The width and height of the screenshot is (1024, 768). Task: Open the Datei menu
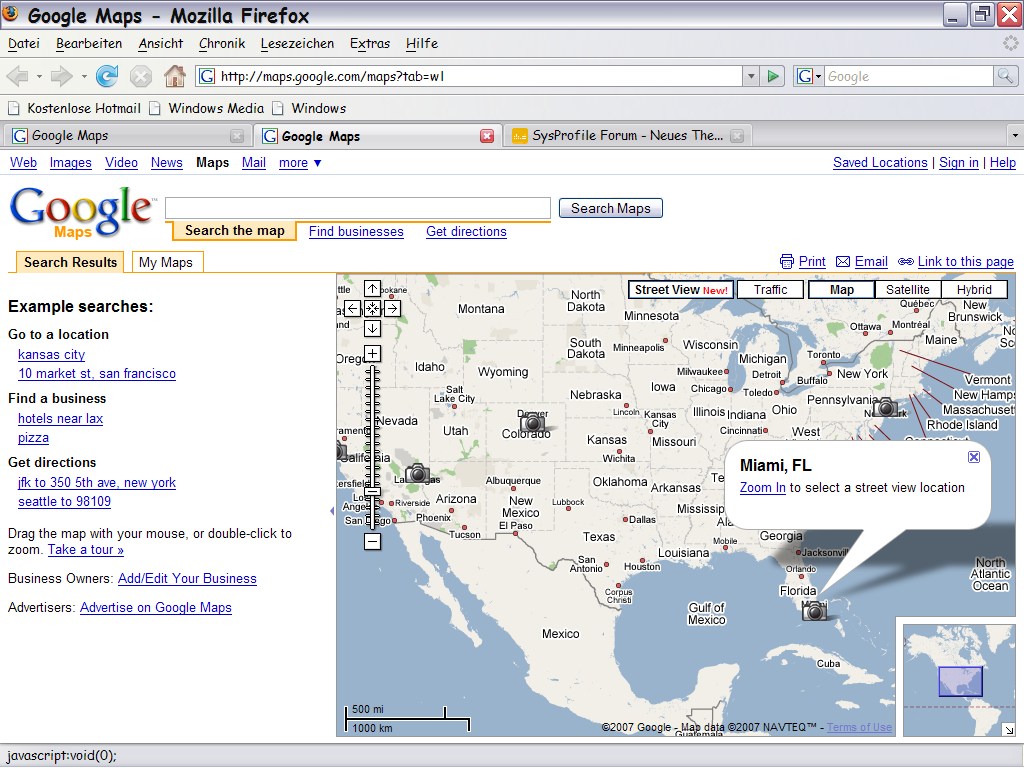tap(24, 44)
